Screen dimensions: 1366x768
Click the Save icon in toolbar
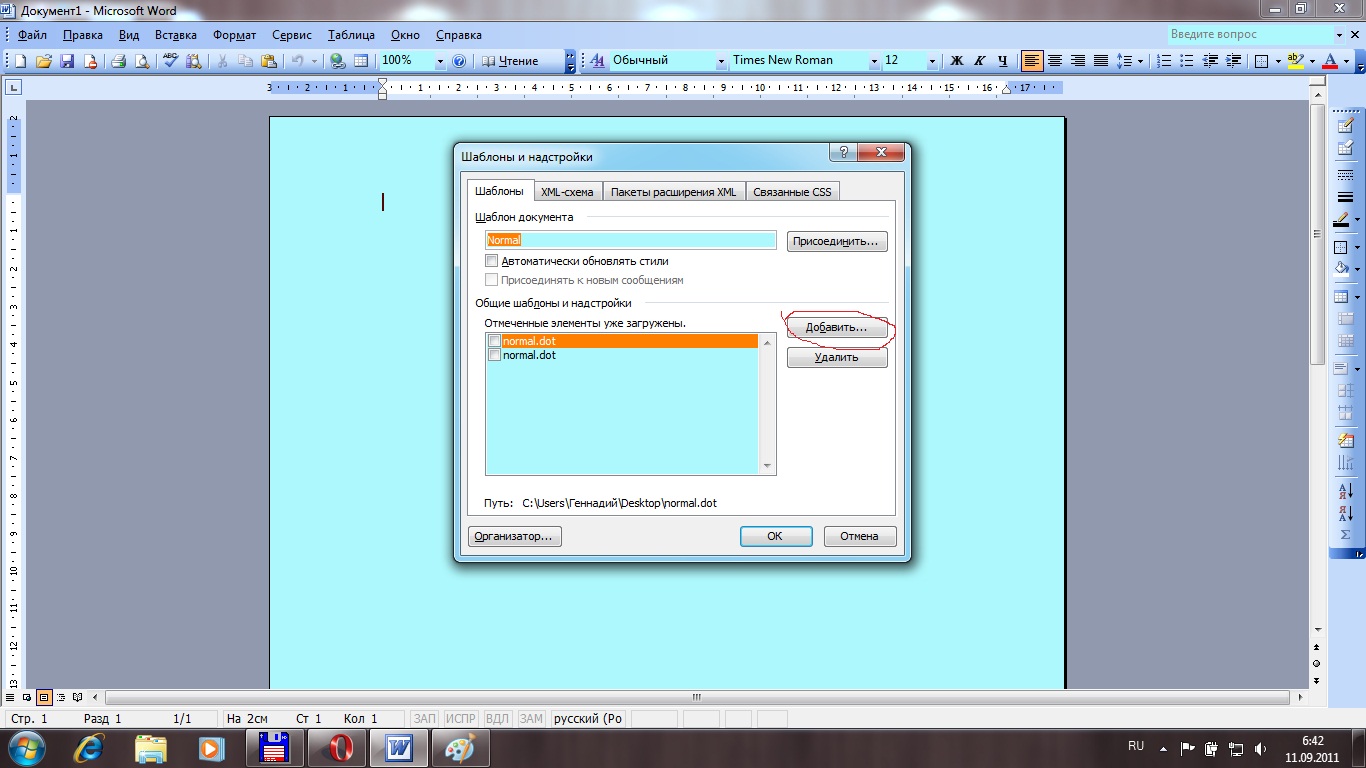[68, 61]
